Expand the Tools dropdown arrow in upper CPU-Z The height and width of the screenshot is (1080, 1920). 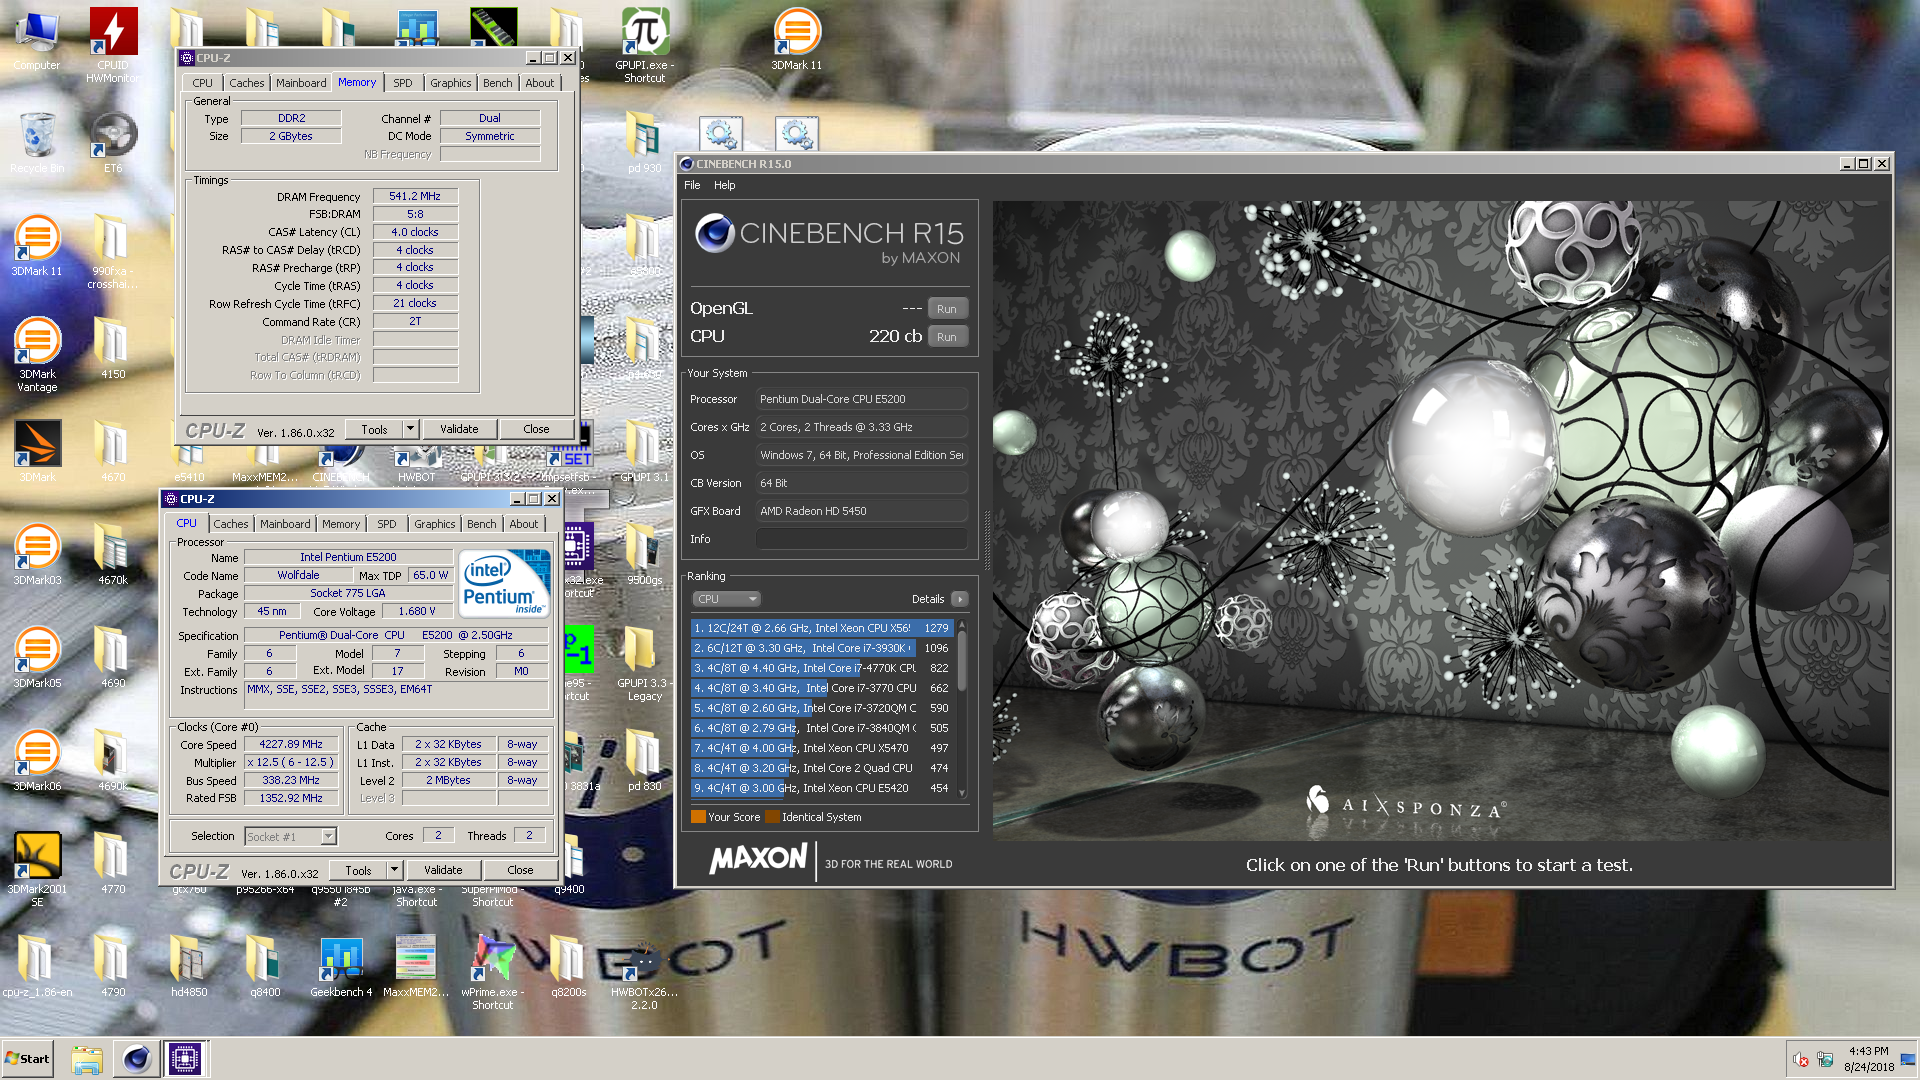tap(410, 429)
